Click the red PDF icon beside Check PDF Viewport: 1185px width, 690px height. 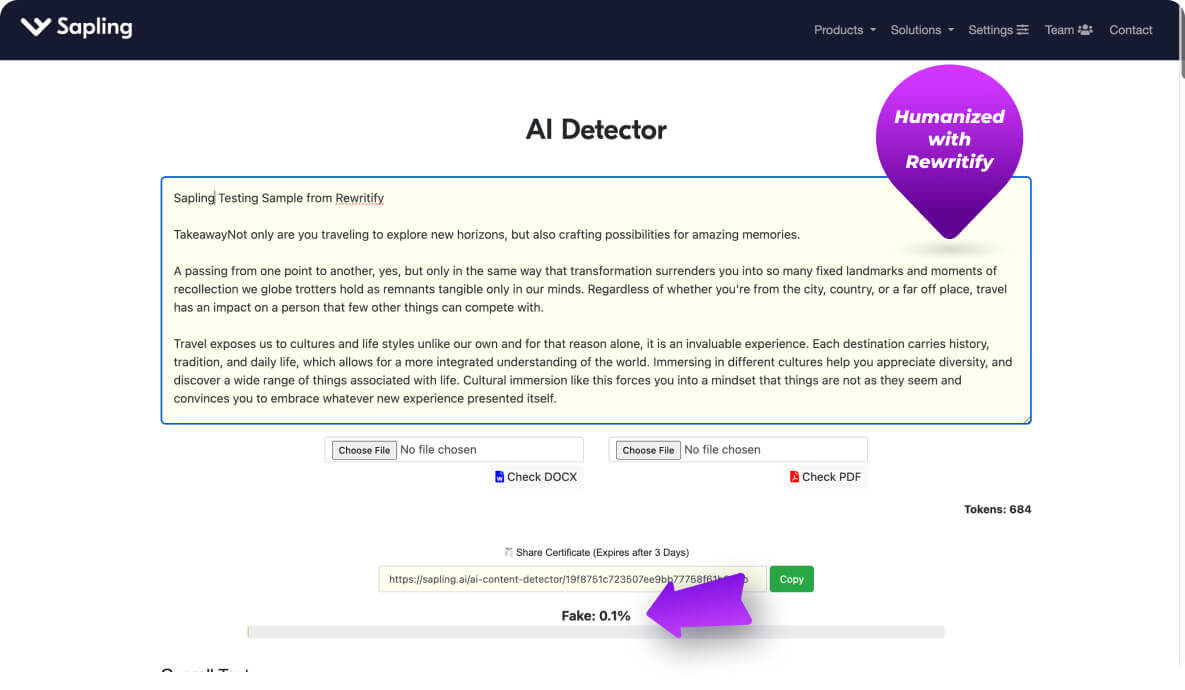pos(794,477)
